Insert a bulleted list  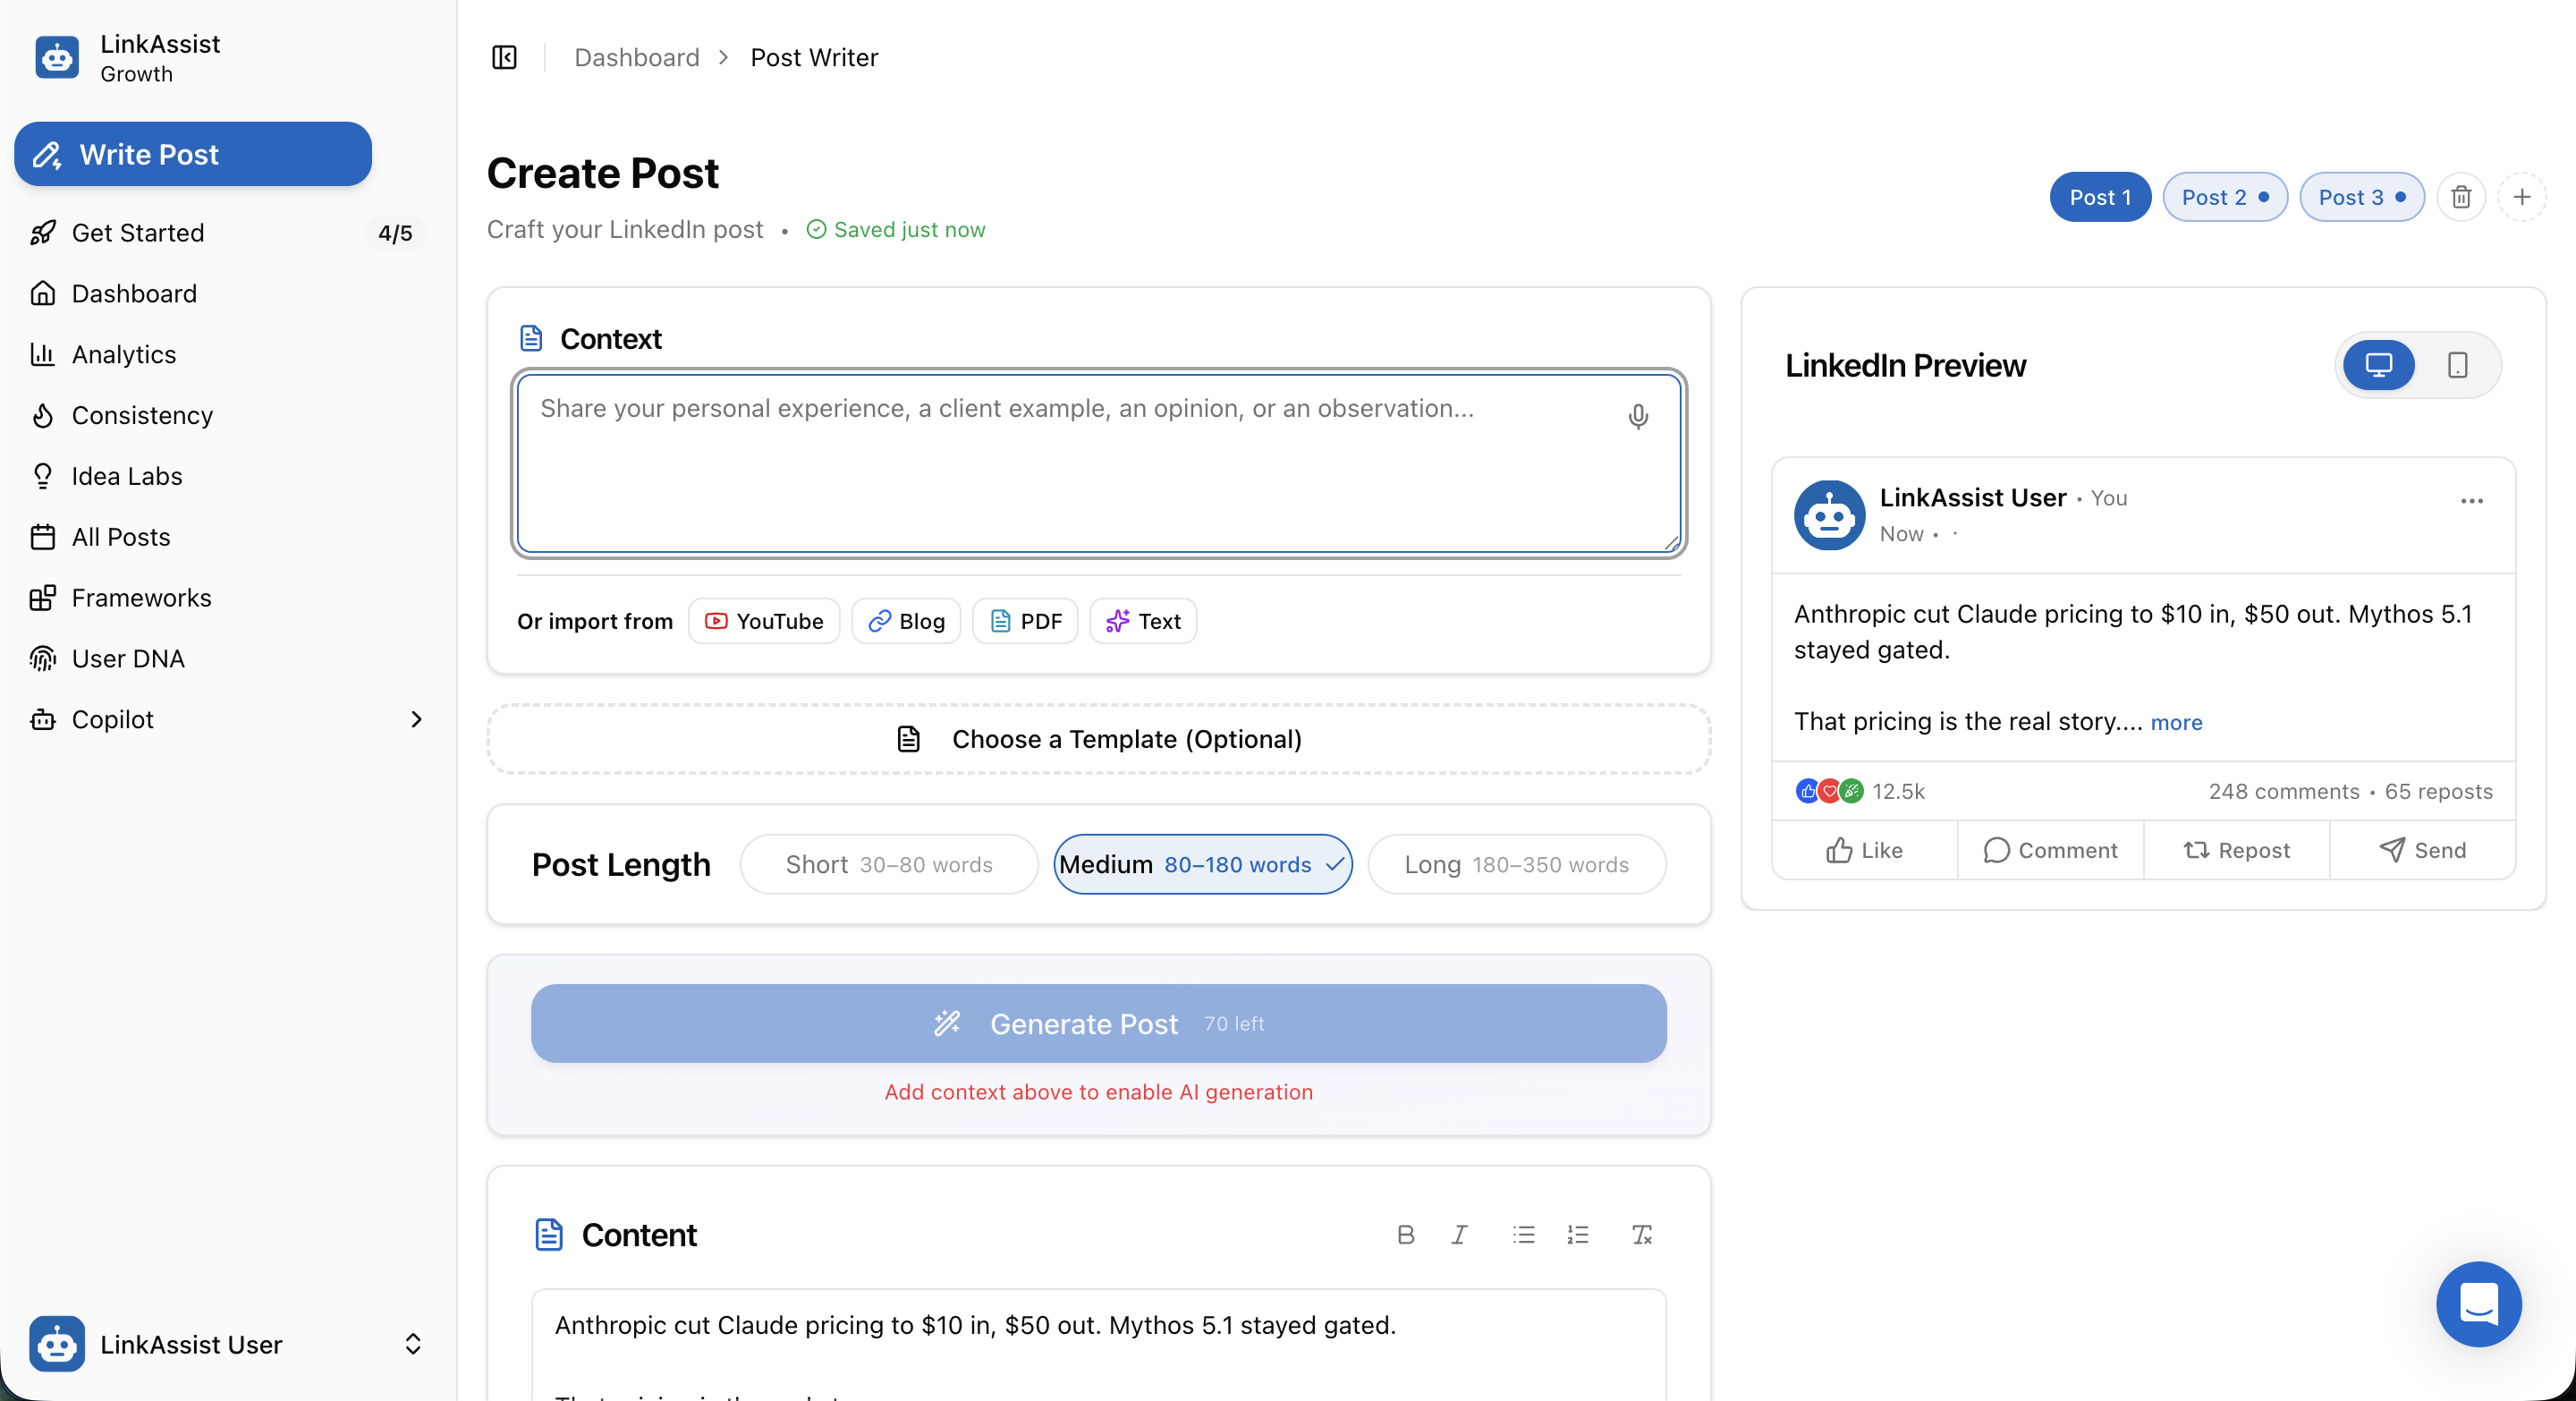click(1523, 1235)
